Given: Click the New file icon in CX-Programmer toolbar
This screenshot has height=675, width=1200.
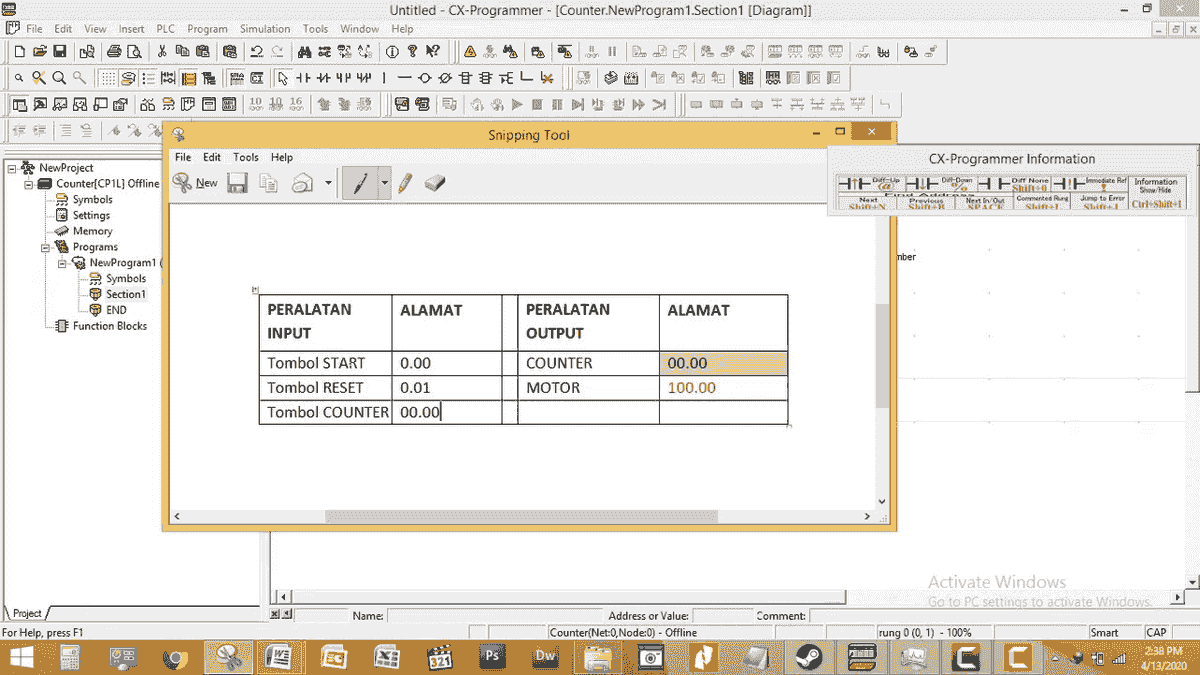Looking at the screenshot, I should click(19, 51).
